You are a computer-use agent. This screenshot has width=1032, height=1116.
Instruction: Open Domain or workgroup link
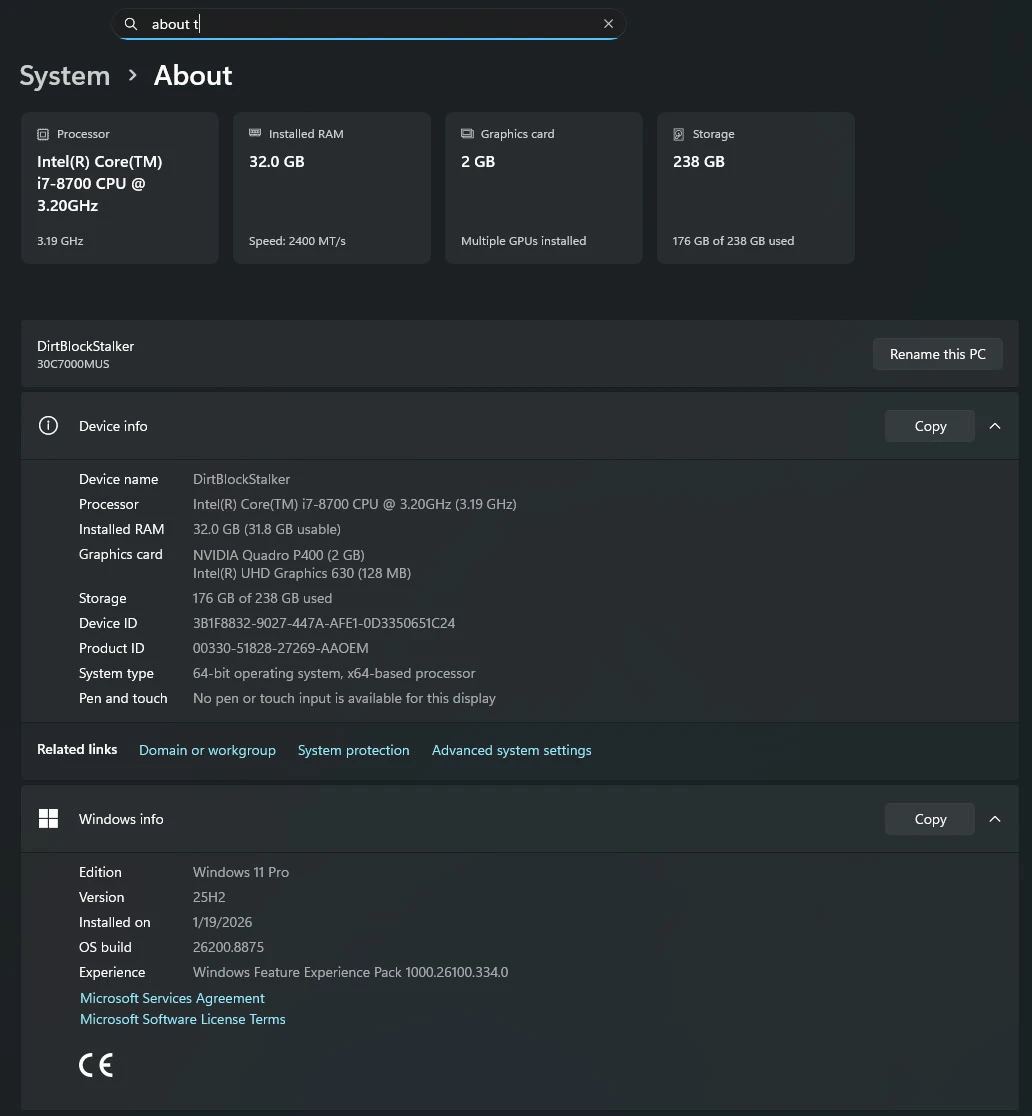[207, 750]
